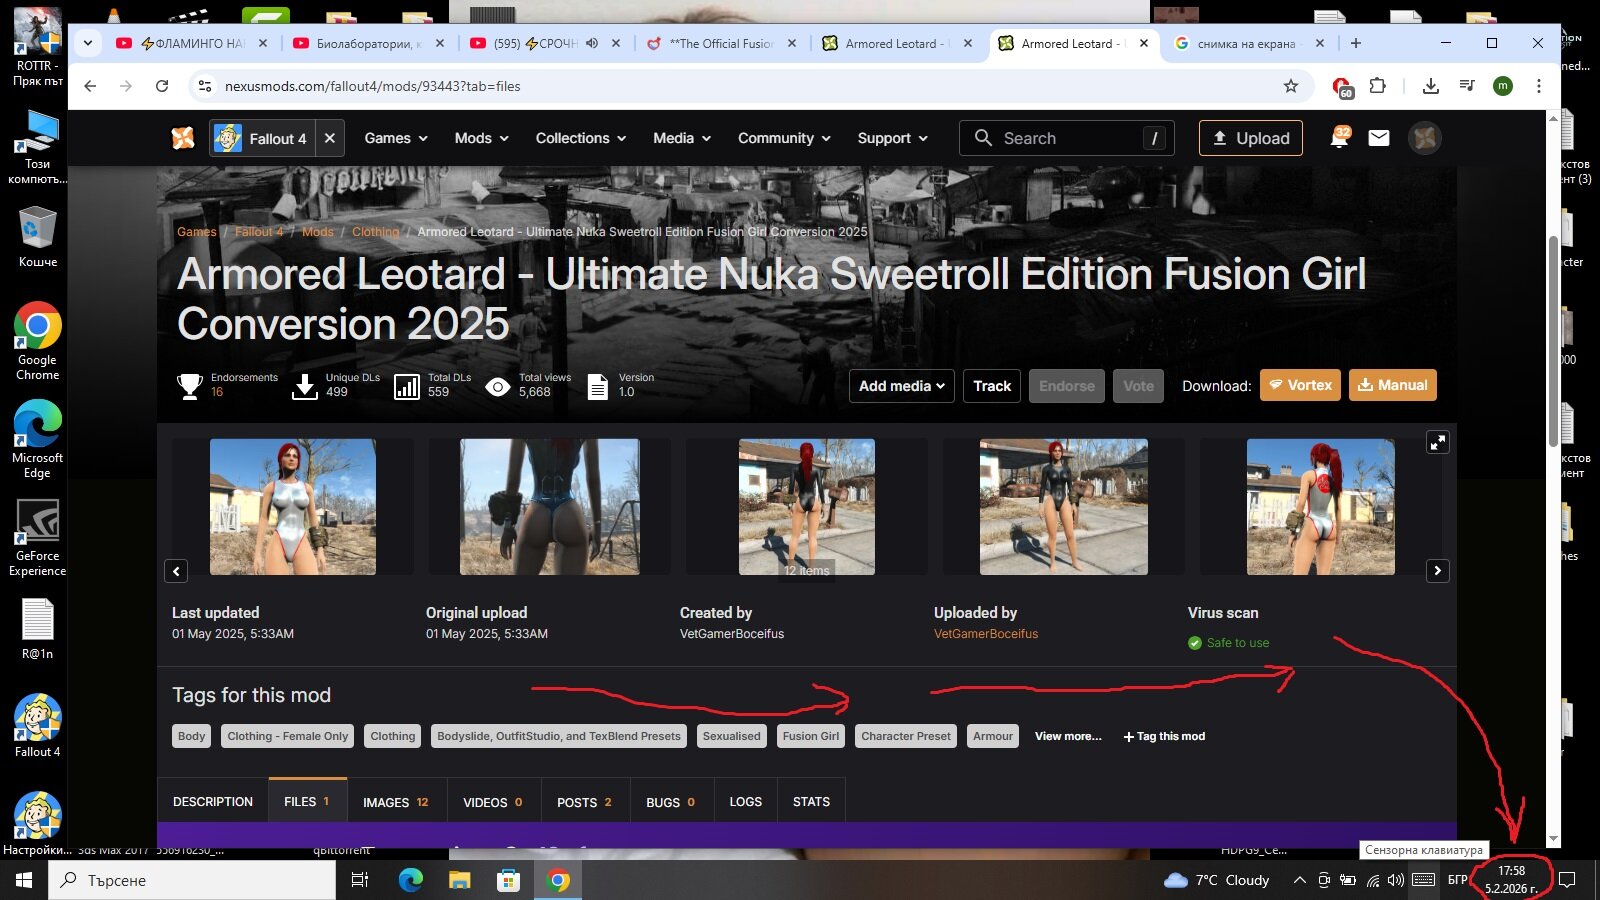Screen dimensions: 1600x900
Task: Open the notifications bell icon
Action: coord(1339,138)
